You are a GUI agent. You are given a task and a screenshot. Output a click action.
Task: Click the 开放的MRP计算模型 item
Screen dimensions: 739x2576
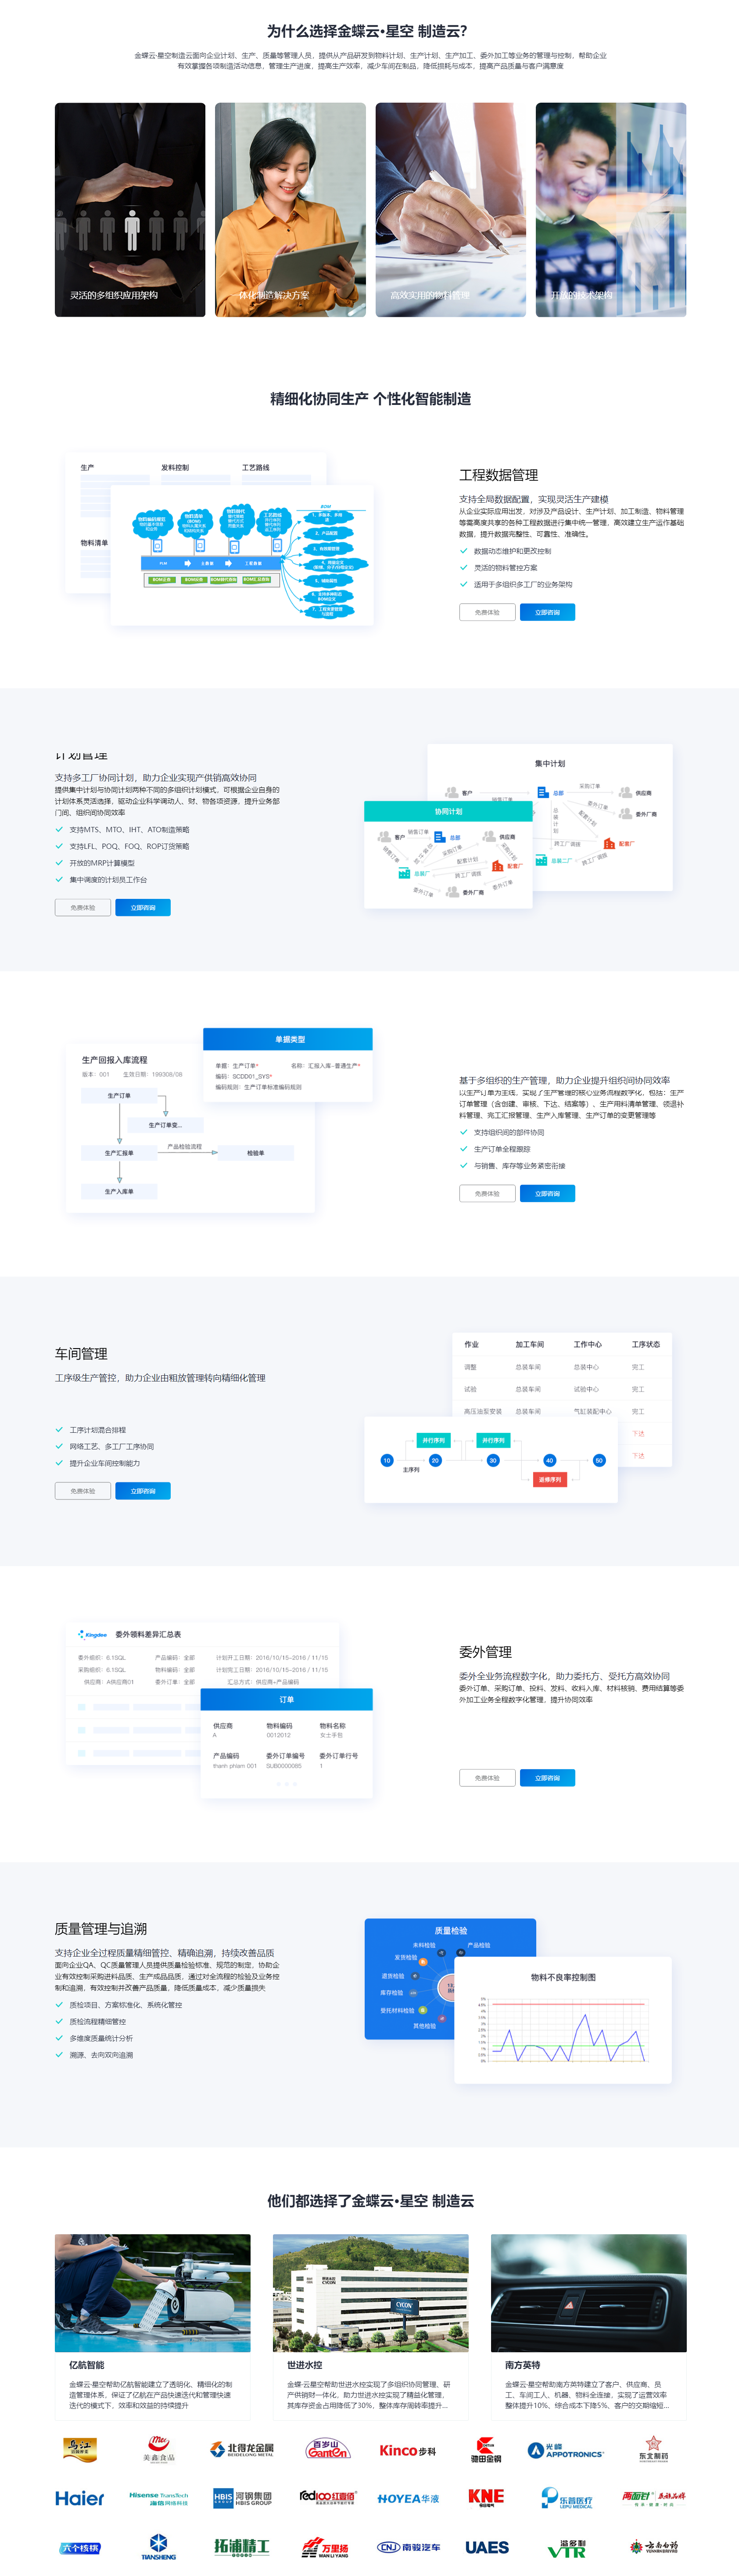point(101,863)
